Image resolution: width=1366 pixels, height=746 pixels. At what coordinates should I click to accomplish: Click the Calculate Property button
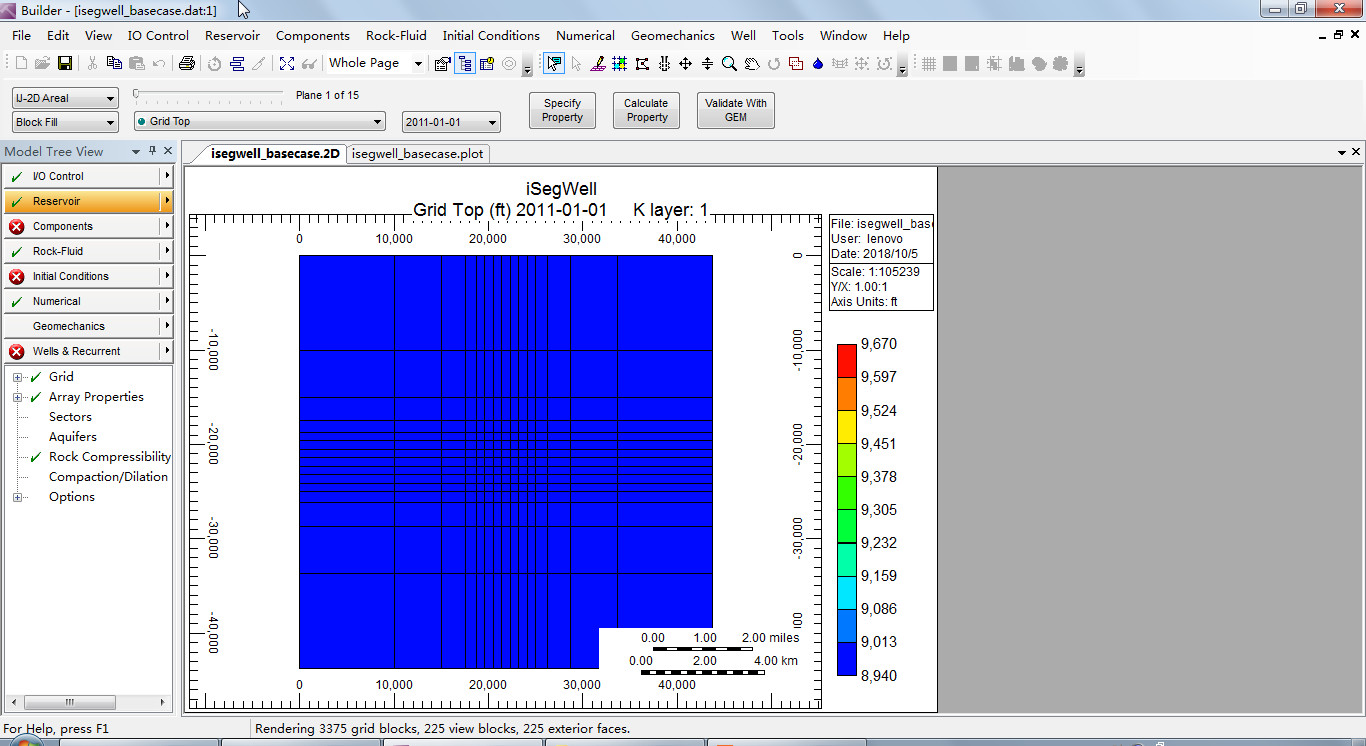click(x=646, y=110)
